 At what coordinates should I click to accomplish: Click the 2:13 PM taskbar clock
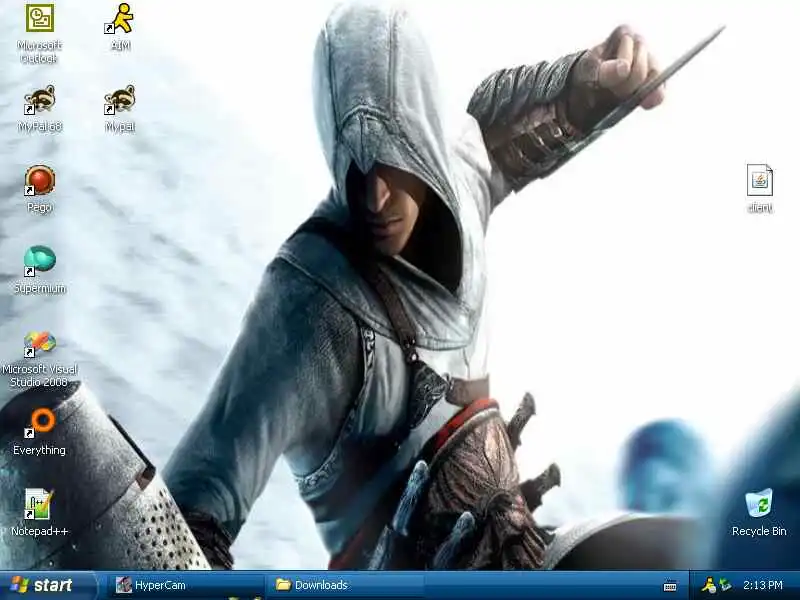[763, 585]
